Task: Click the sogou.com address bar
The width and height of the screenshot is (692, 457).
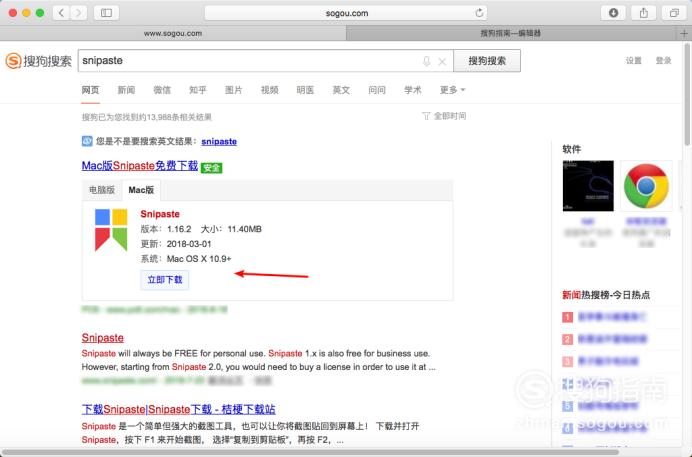Action: point(346,13)
